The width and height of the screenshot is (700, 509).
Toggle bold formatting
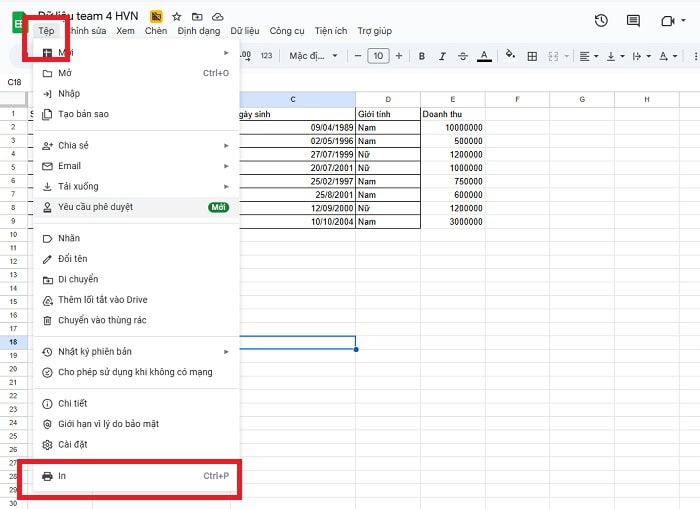coord(422,55)
